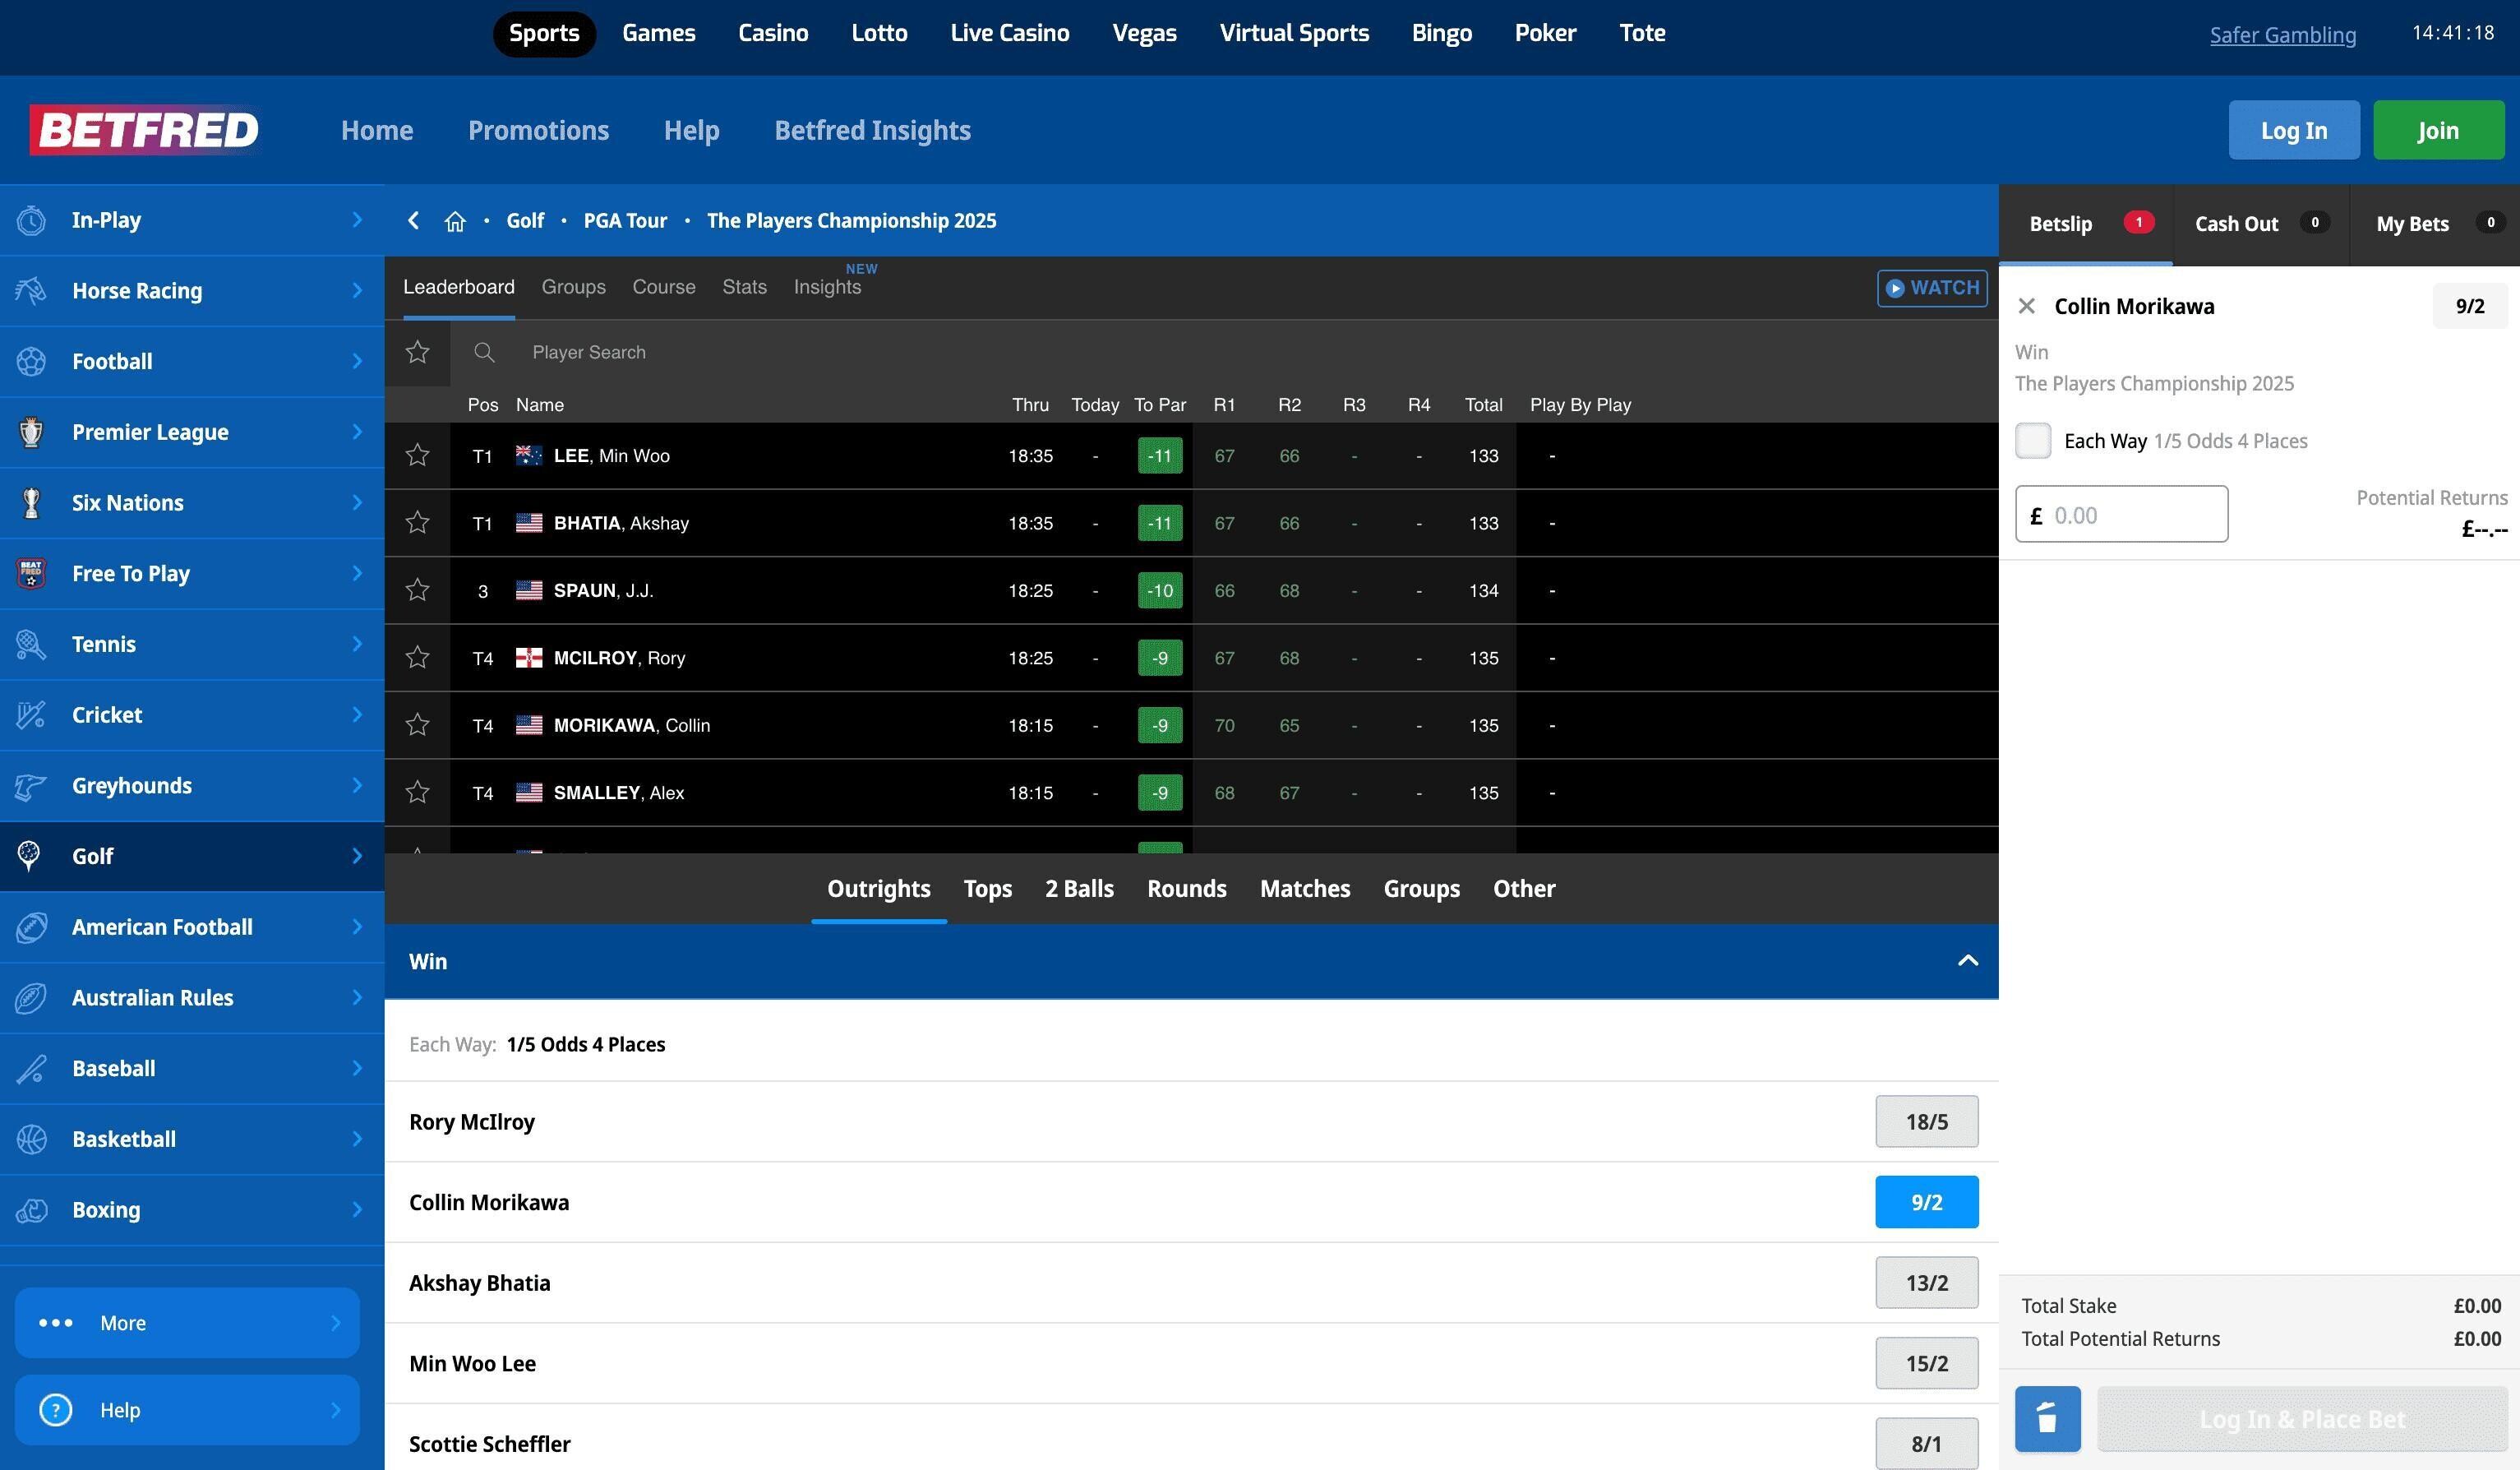Click the player search magnifier icon
This screenshot has width=2520, height=1470.
pos(484,352)
